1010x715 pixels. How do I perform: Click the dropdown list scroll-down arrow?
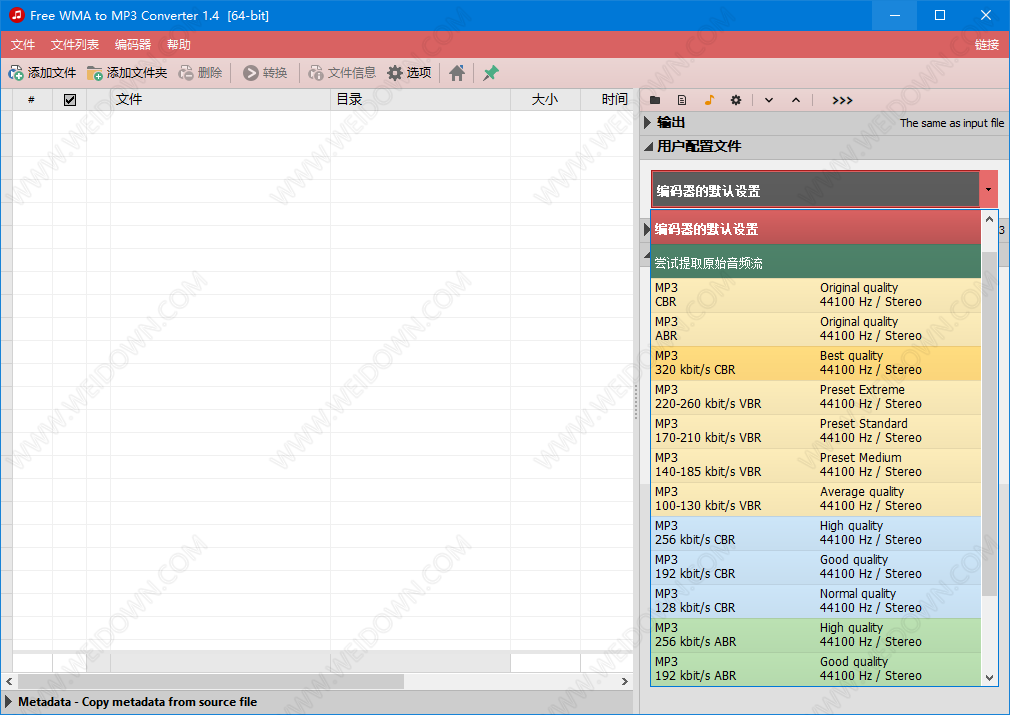click(x=989, y=678)
